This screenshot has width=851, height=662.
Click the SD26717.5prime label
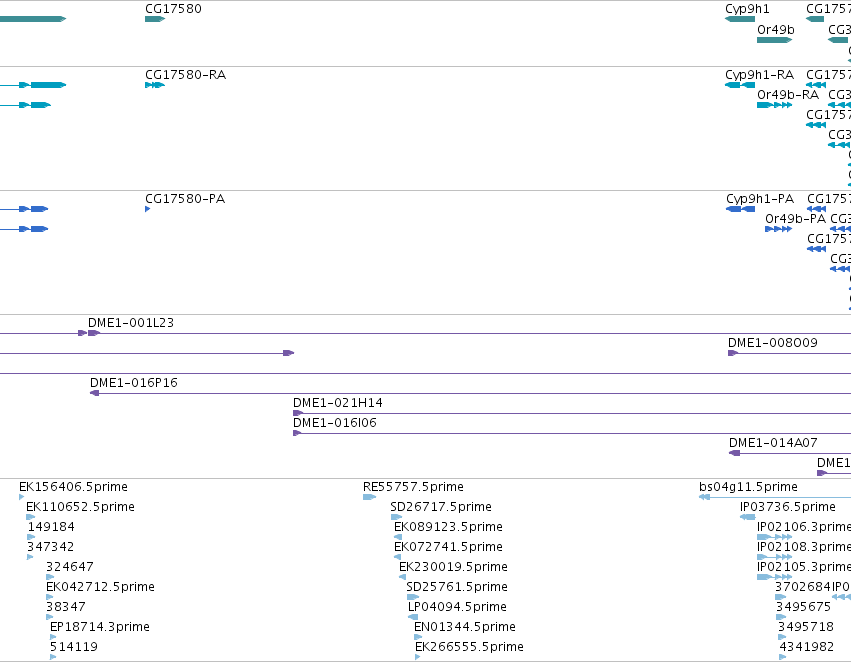tap(441, 507)
